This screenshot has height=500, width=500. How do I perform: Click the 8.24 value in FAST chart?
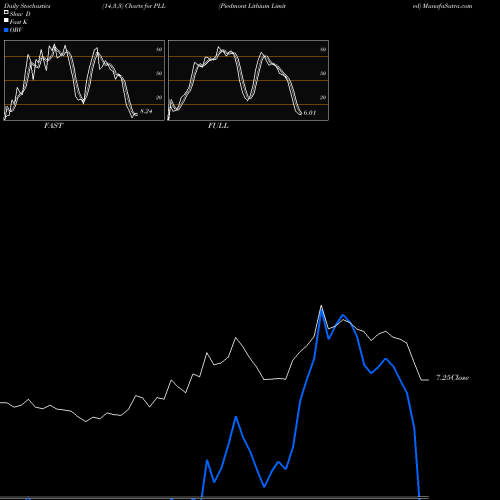146,111
